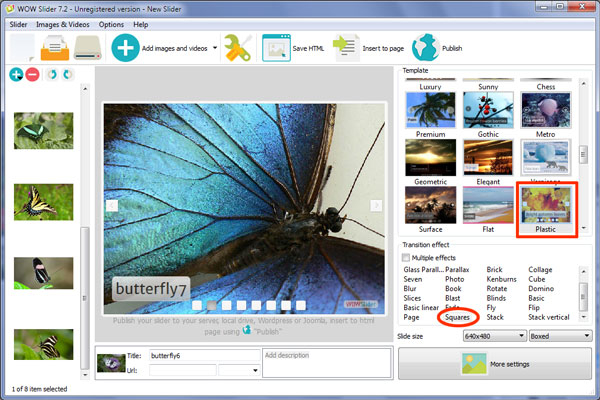
Task: Open the Add images and videos dropdown arrow
Action: point(215,48)
